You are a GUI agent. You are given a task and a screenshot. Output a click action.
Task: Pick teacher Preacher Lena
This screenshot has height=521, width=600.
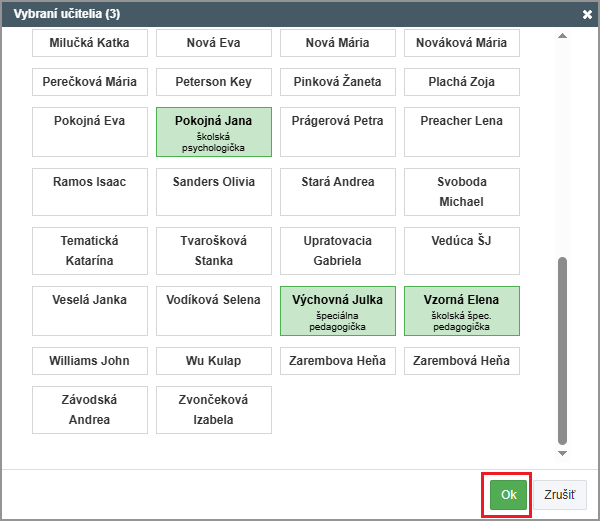point(461,132)
